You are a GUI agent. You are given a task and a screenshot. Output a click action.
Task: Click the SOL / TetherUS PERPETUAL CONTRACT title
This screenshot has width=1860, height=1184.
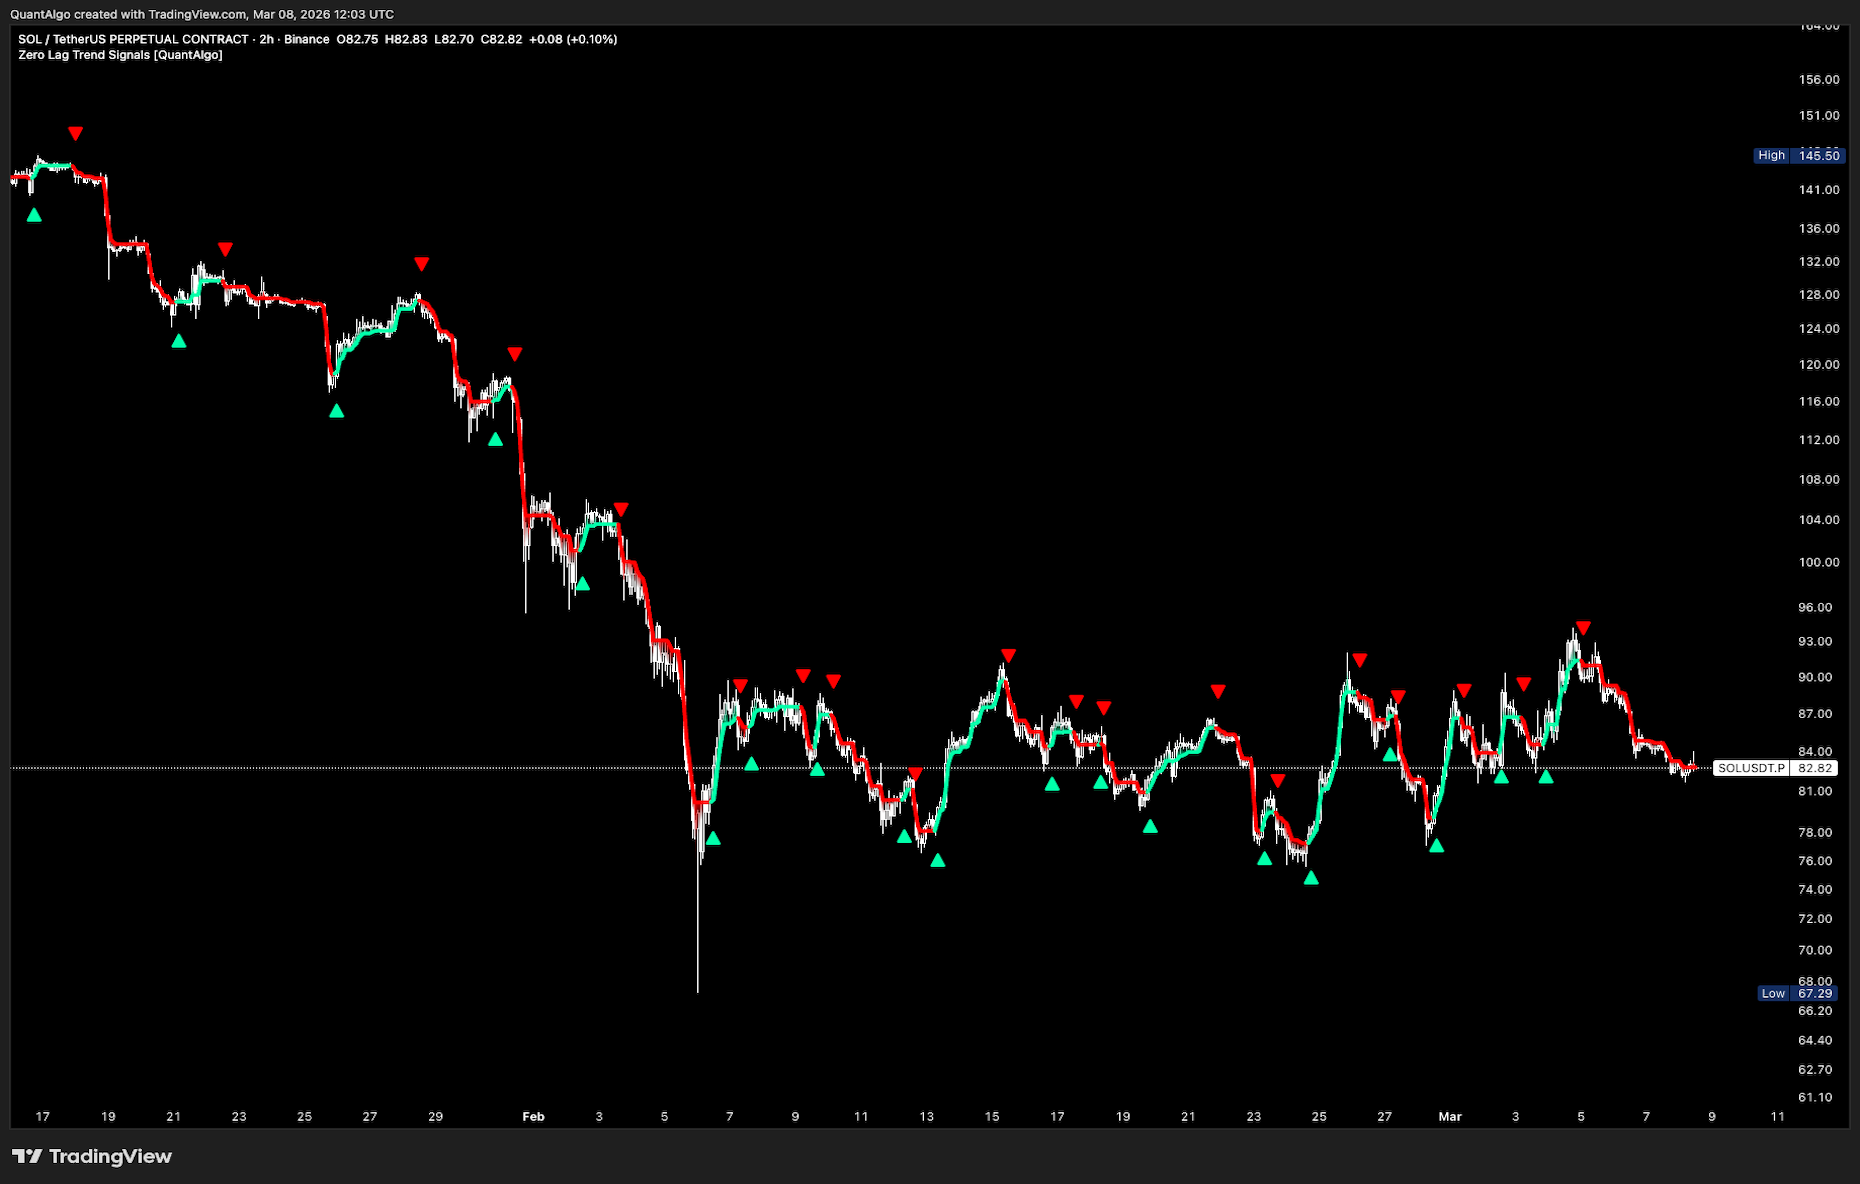pyautogui.click(x=133, y=39)
